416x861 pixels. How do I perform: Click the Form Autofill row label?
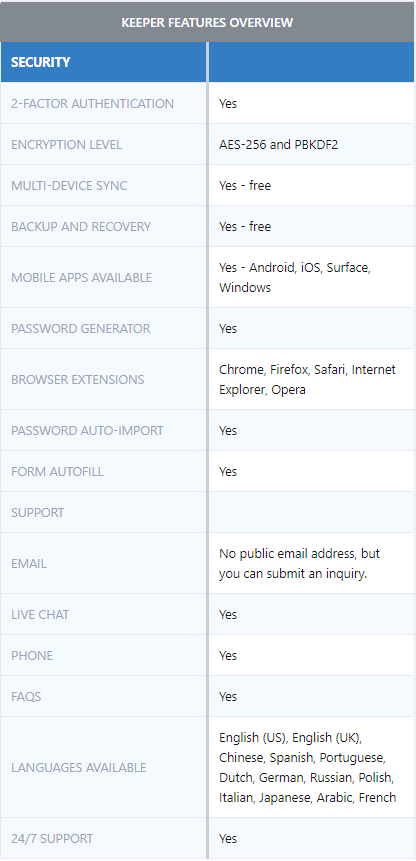(57, 472)
